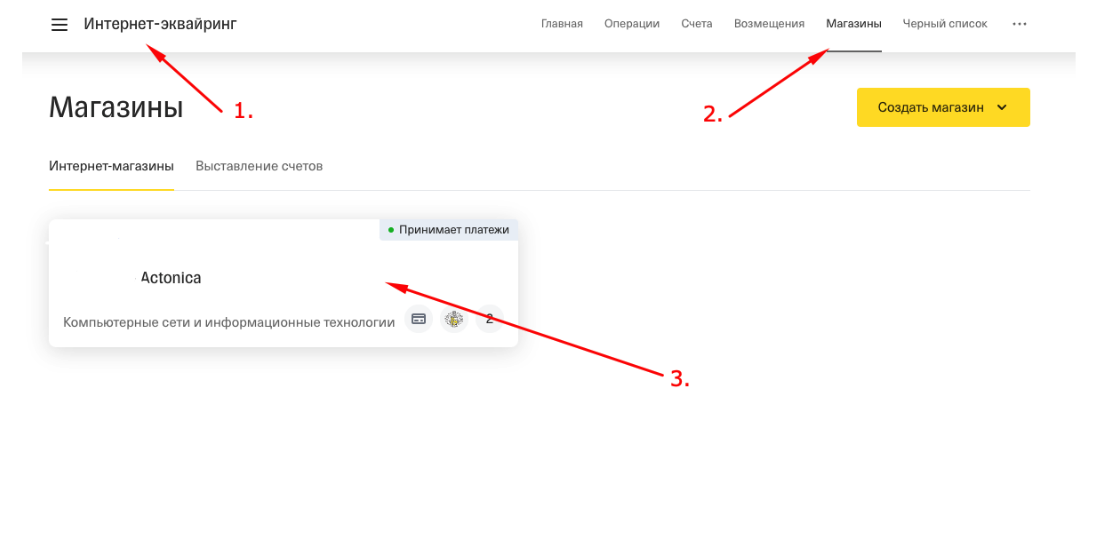This screenshot has width=1104, height=543.
Task: Open the Actonica store name
Action: tap(171, 278)
